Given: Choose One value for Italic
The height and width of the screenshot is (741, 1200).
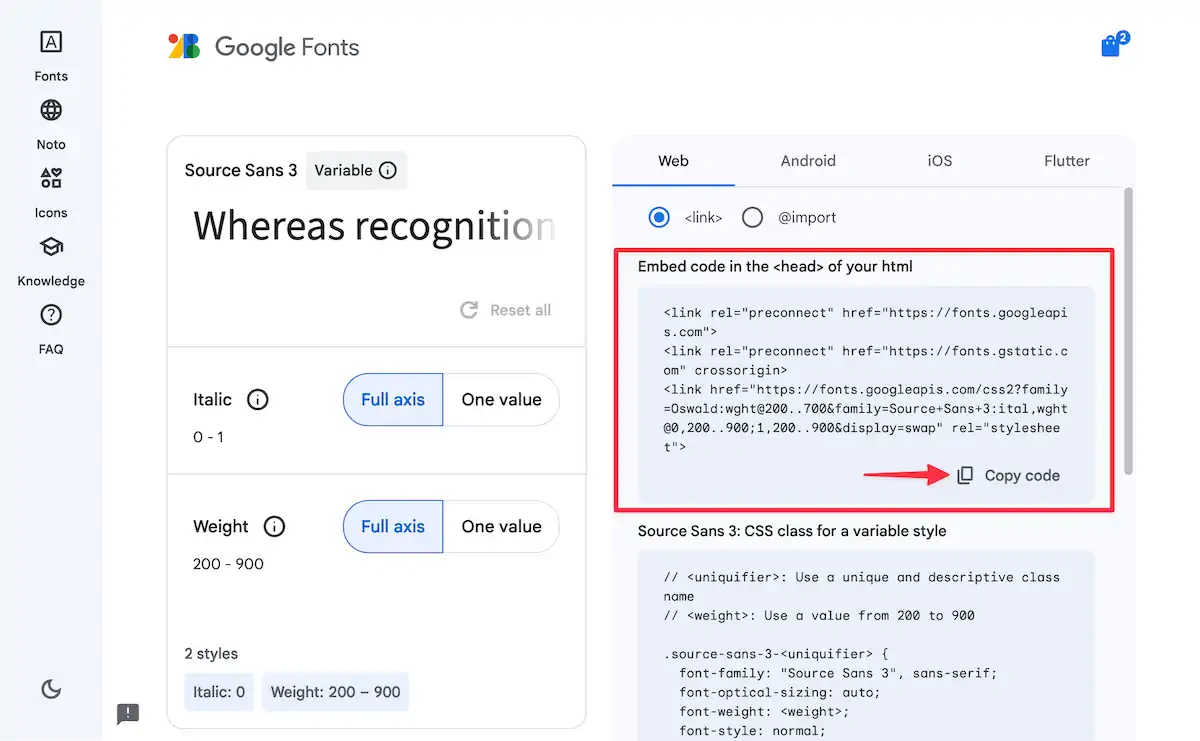Looking at the screenshot, I should click(x=501, y=400).
